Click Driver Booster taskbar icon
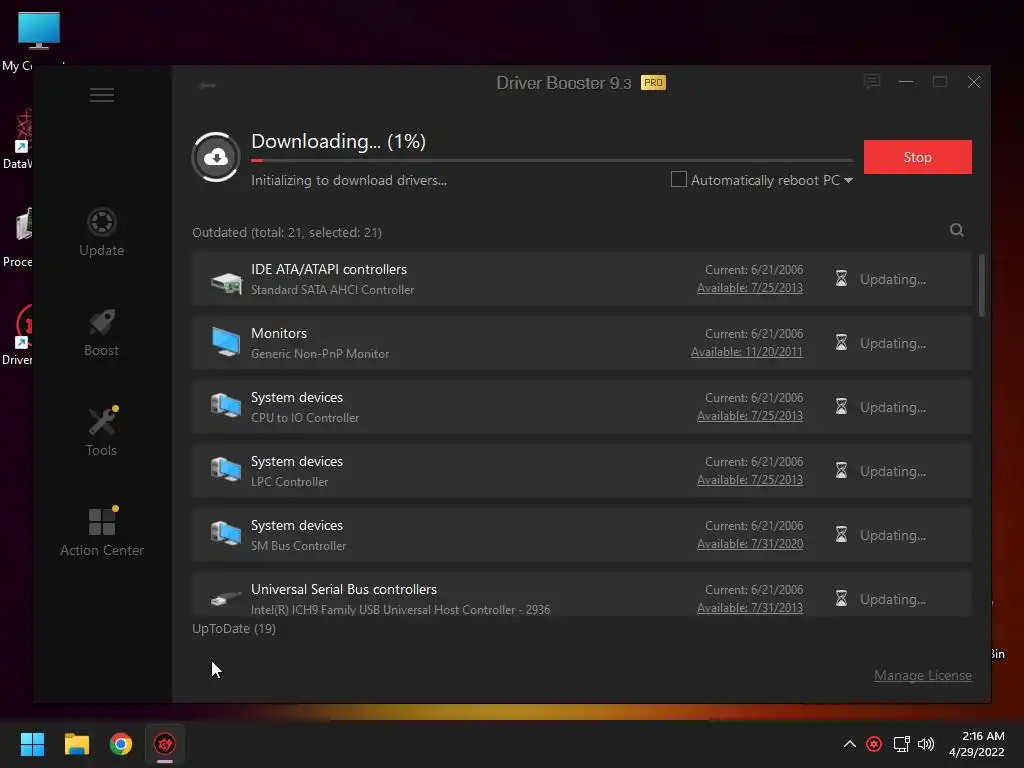 pos(165,744)
